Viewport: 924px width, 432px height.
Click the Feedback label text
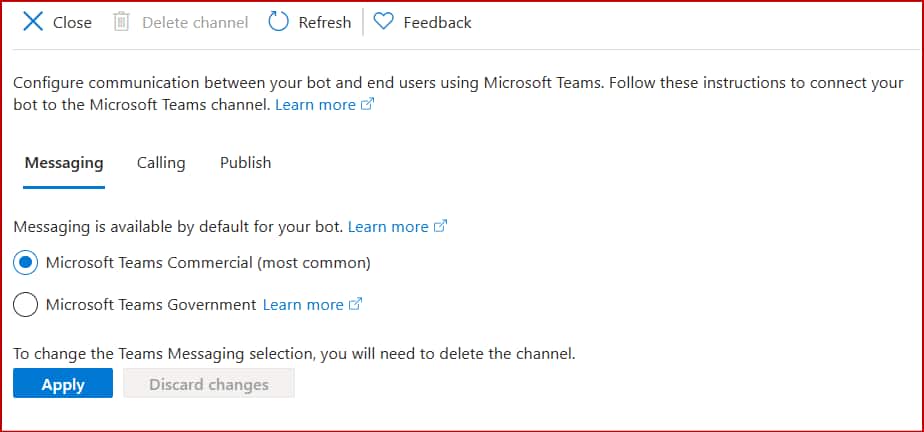(x=437, y=22)
